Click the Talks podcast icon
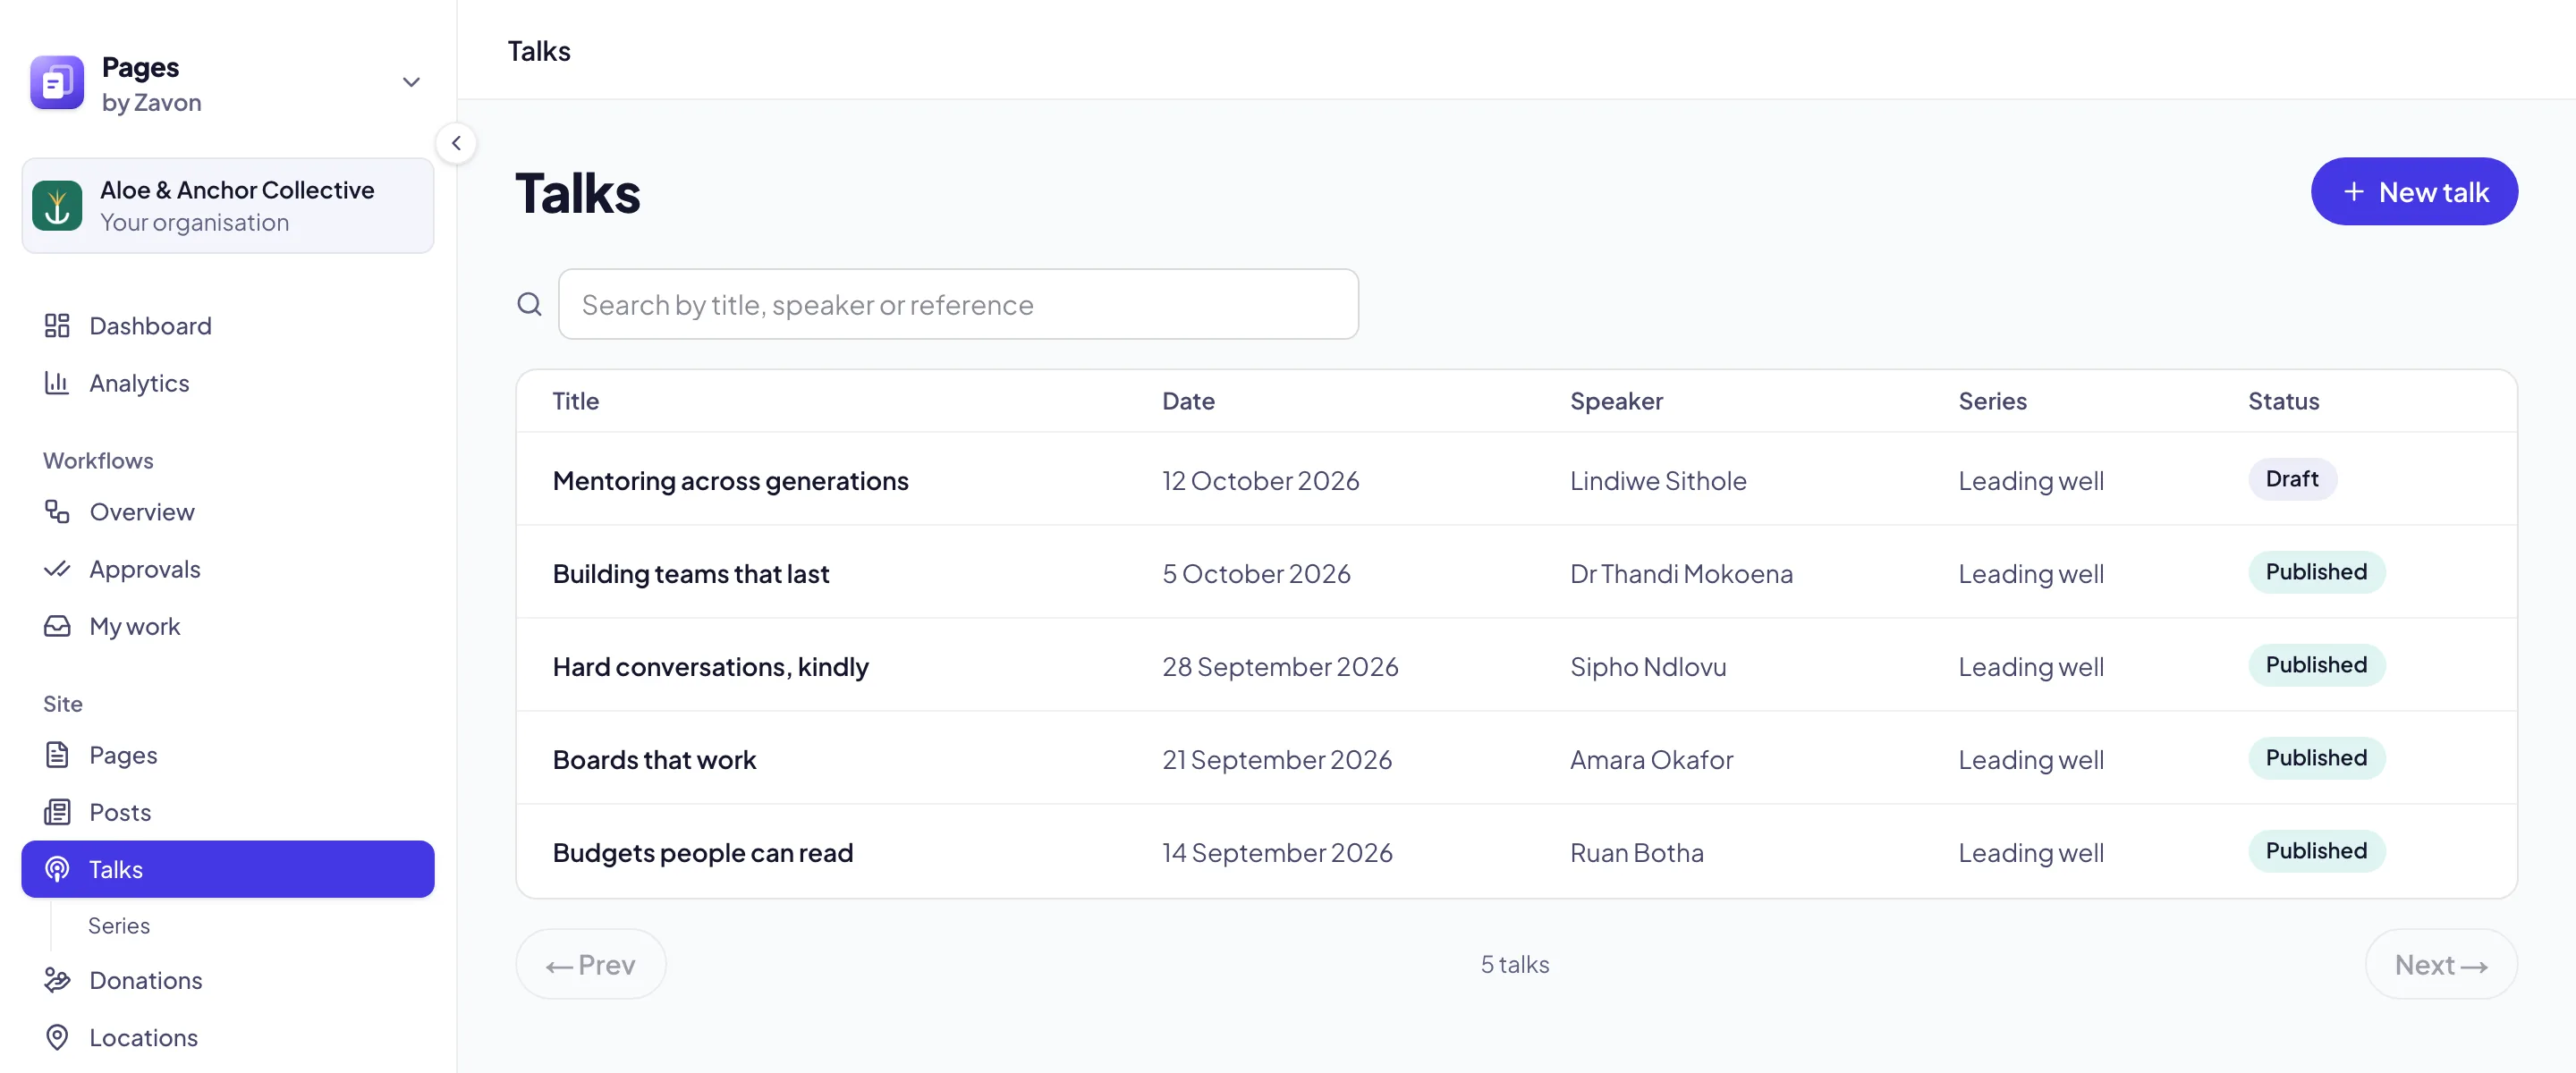The image size is (2576, 1073). [57, 868]
